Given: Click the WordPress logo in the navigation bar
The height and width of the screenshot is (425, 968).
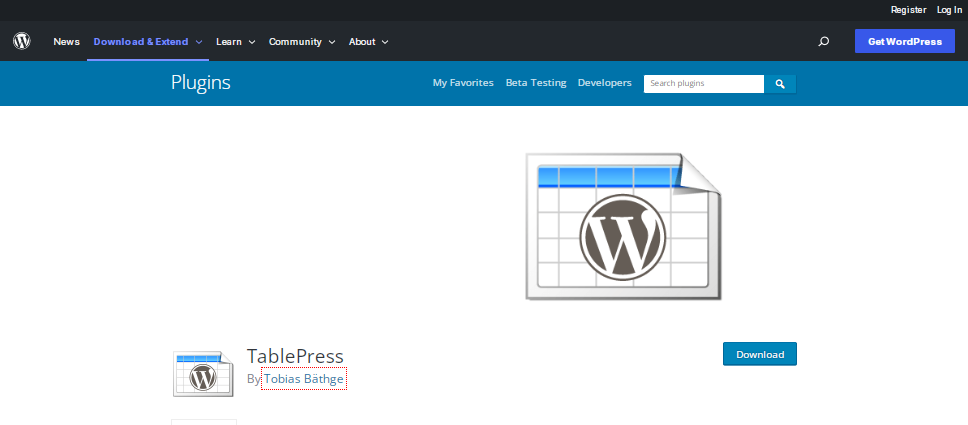Looking at the screenshot, I should click(x=22, y=42).
